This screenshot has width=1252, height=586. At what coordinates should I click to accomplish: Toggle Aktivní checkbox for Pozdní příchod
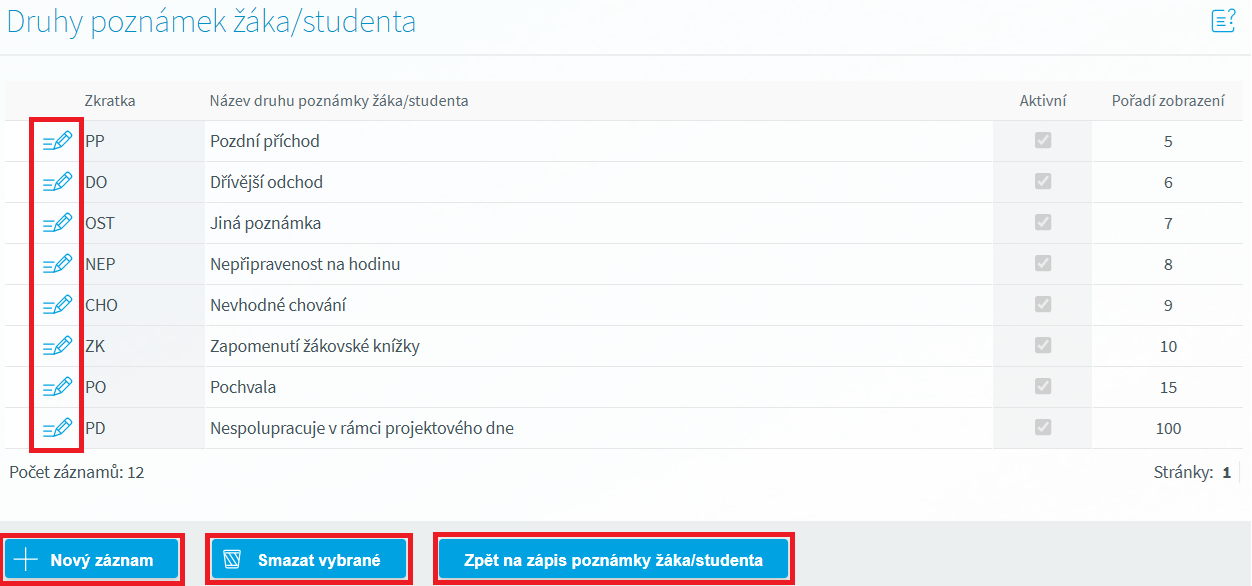[x=1043, y=141]
